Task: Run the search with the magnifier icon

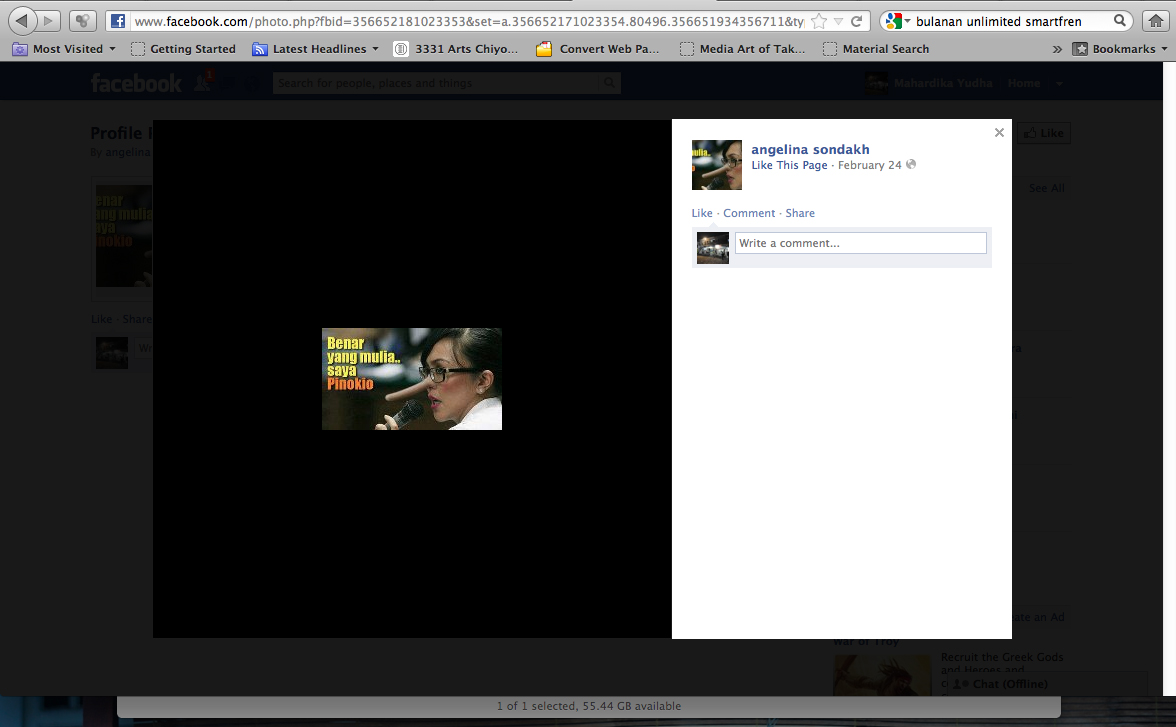Action: pos(1120,20)
